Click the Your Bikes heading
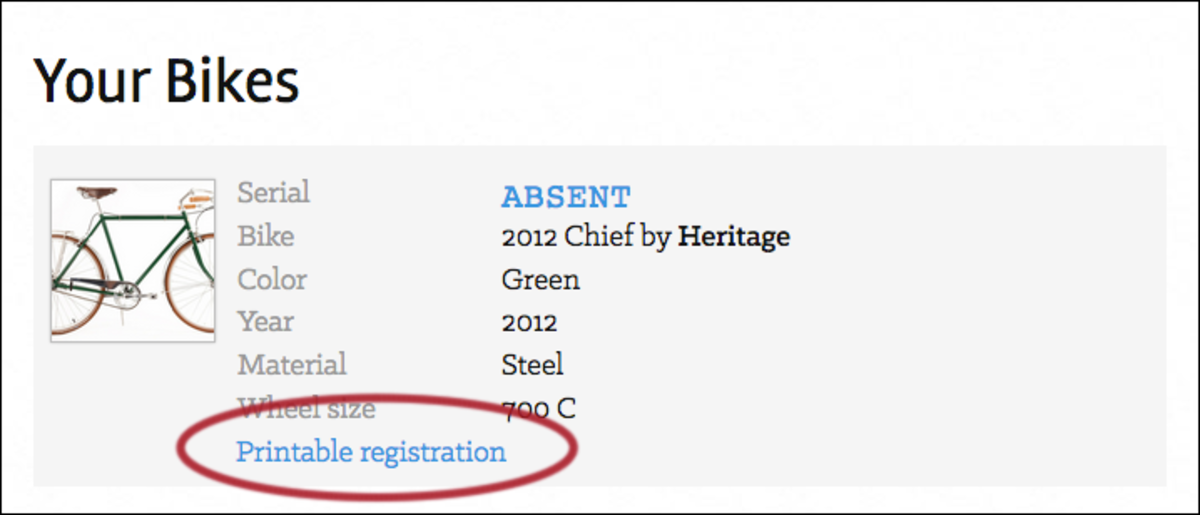 [166, 80]
